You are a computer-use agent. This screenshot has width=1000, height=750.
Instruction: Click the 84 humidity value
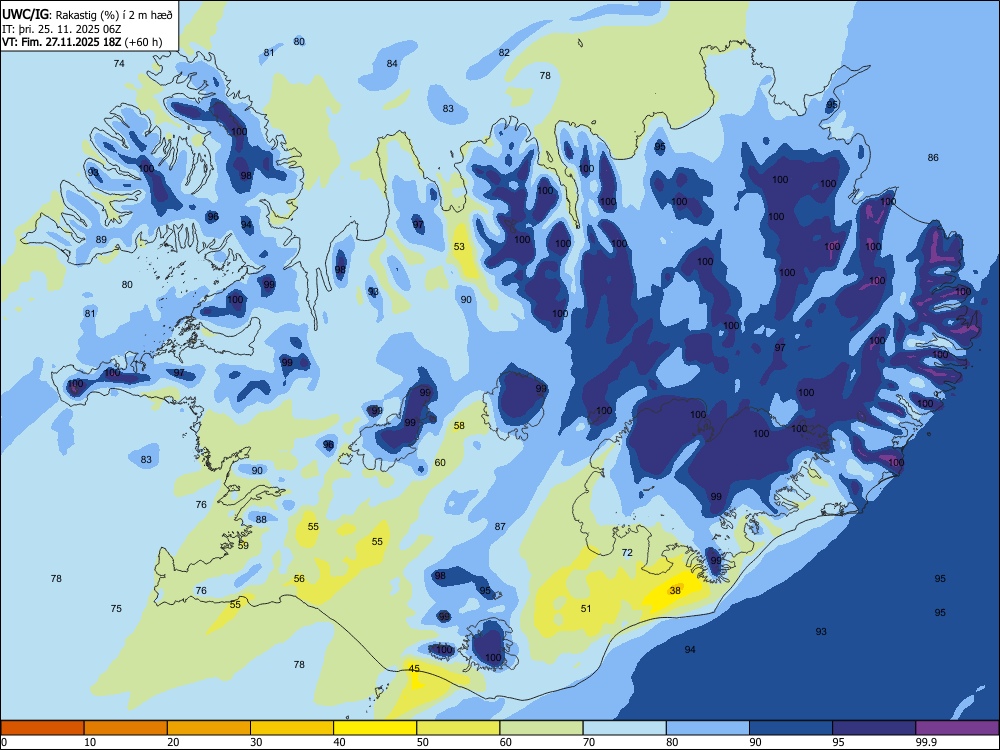(392, 63)
